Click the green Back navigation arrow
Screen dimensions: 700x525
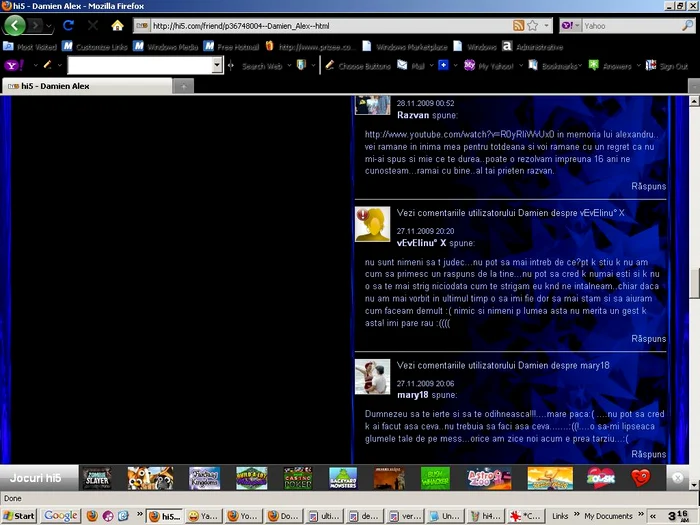tap(15, 25)
